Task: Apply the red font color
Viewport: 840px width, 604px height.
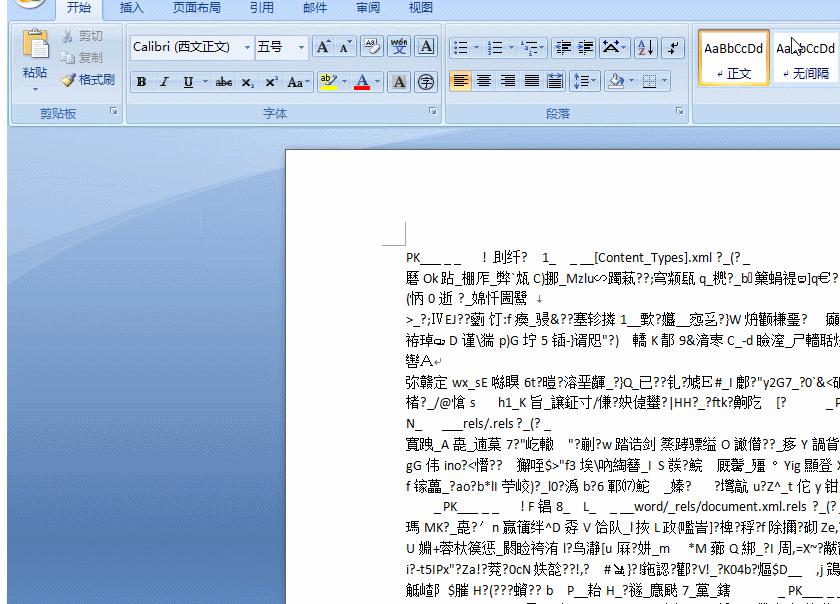Action: click(362, 82)
